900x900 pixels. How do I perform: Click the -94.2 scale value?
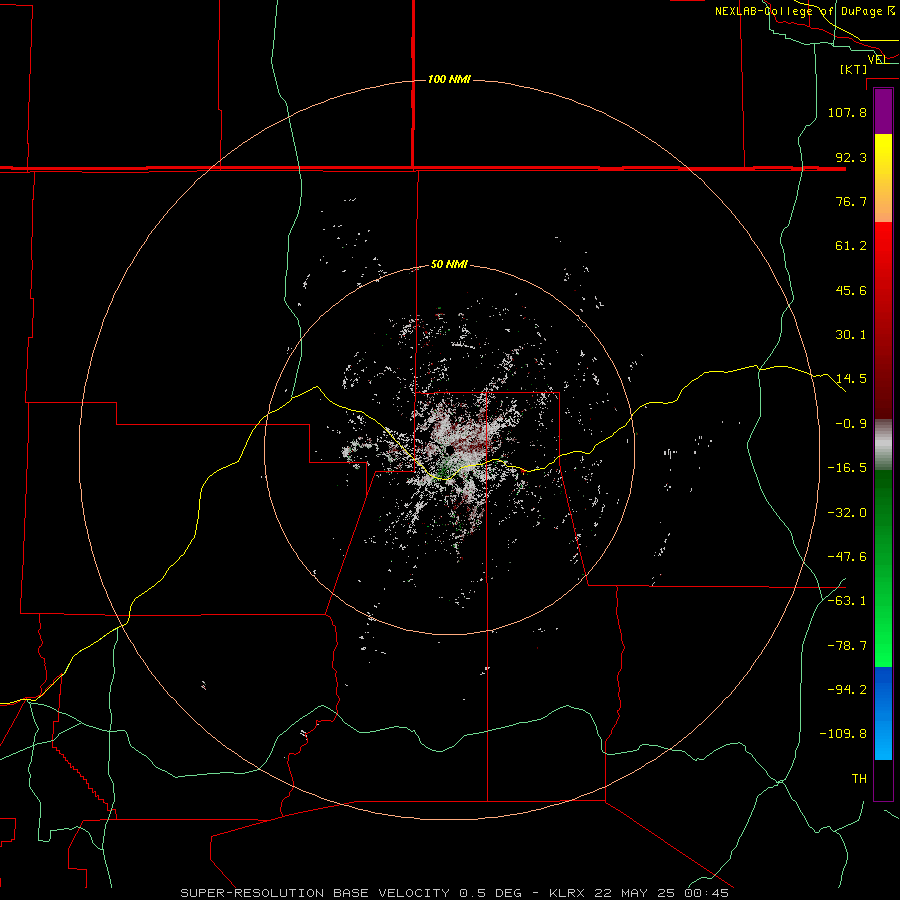847,690
